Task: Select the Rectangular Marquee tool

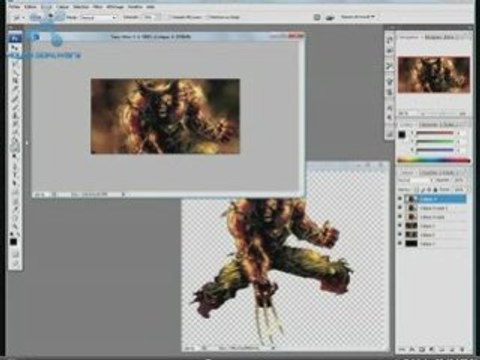Action: pyautogui.click(x=15, y=56)
